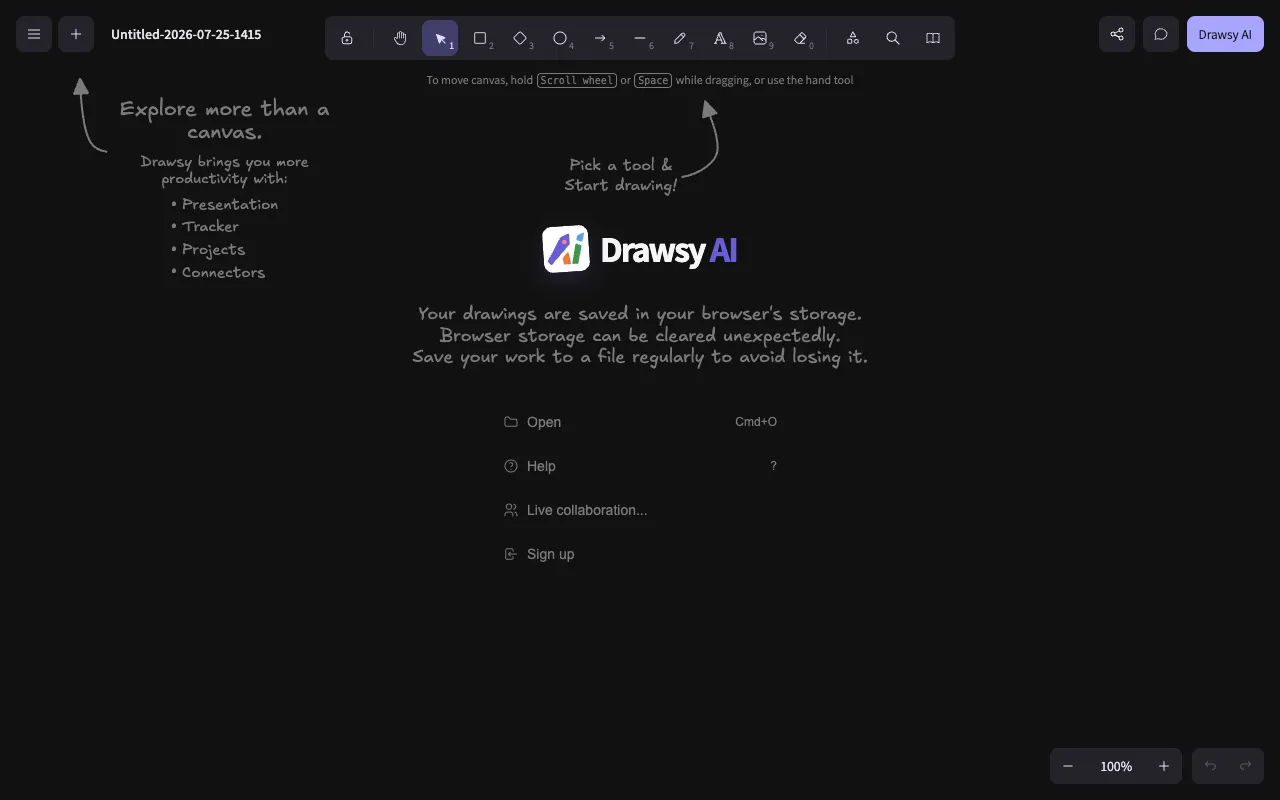
Task: Open the library book icon
Action: click(x=933, y=38)
